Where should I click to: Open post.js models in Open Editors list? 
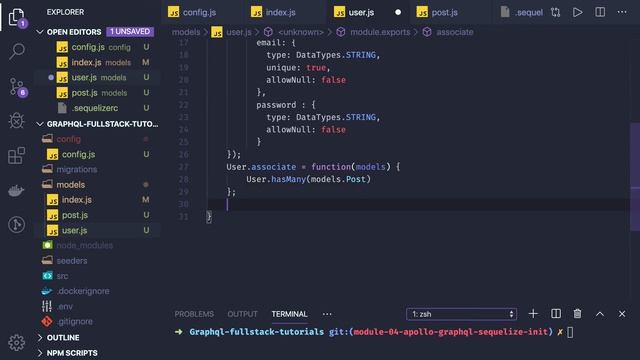98,93
